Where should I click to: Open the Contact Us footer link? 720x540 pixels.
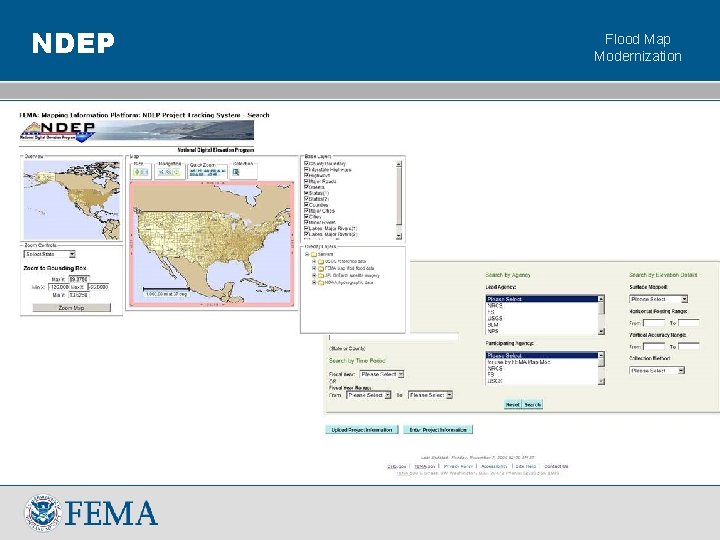tap(556, 467)
